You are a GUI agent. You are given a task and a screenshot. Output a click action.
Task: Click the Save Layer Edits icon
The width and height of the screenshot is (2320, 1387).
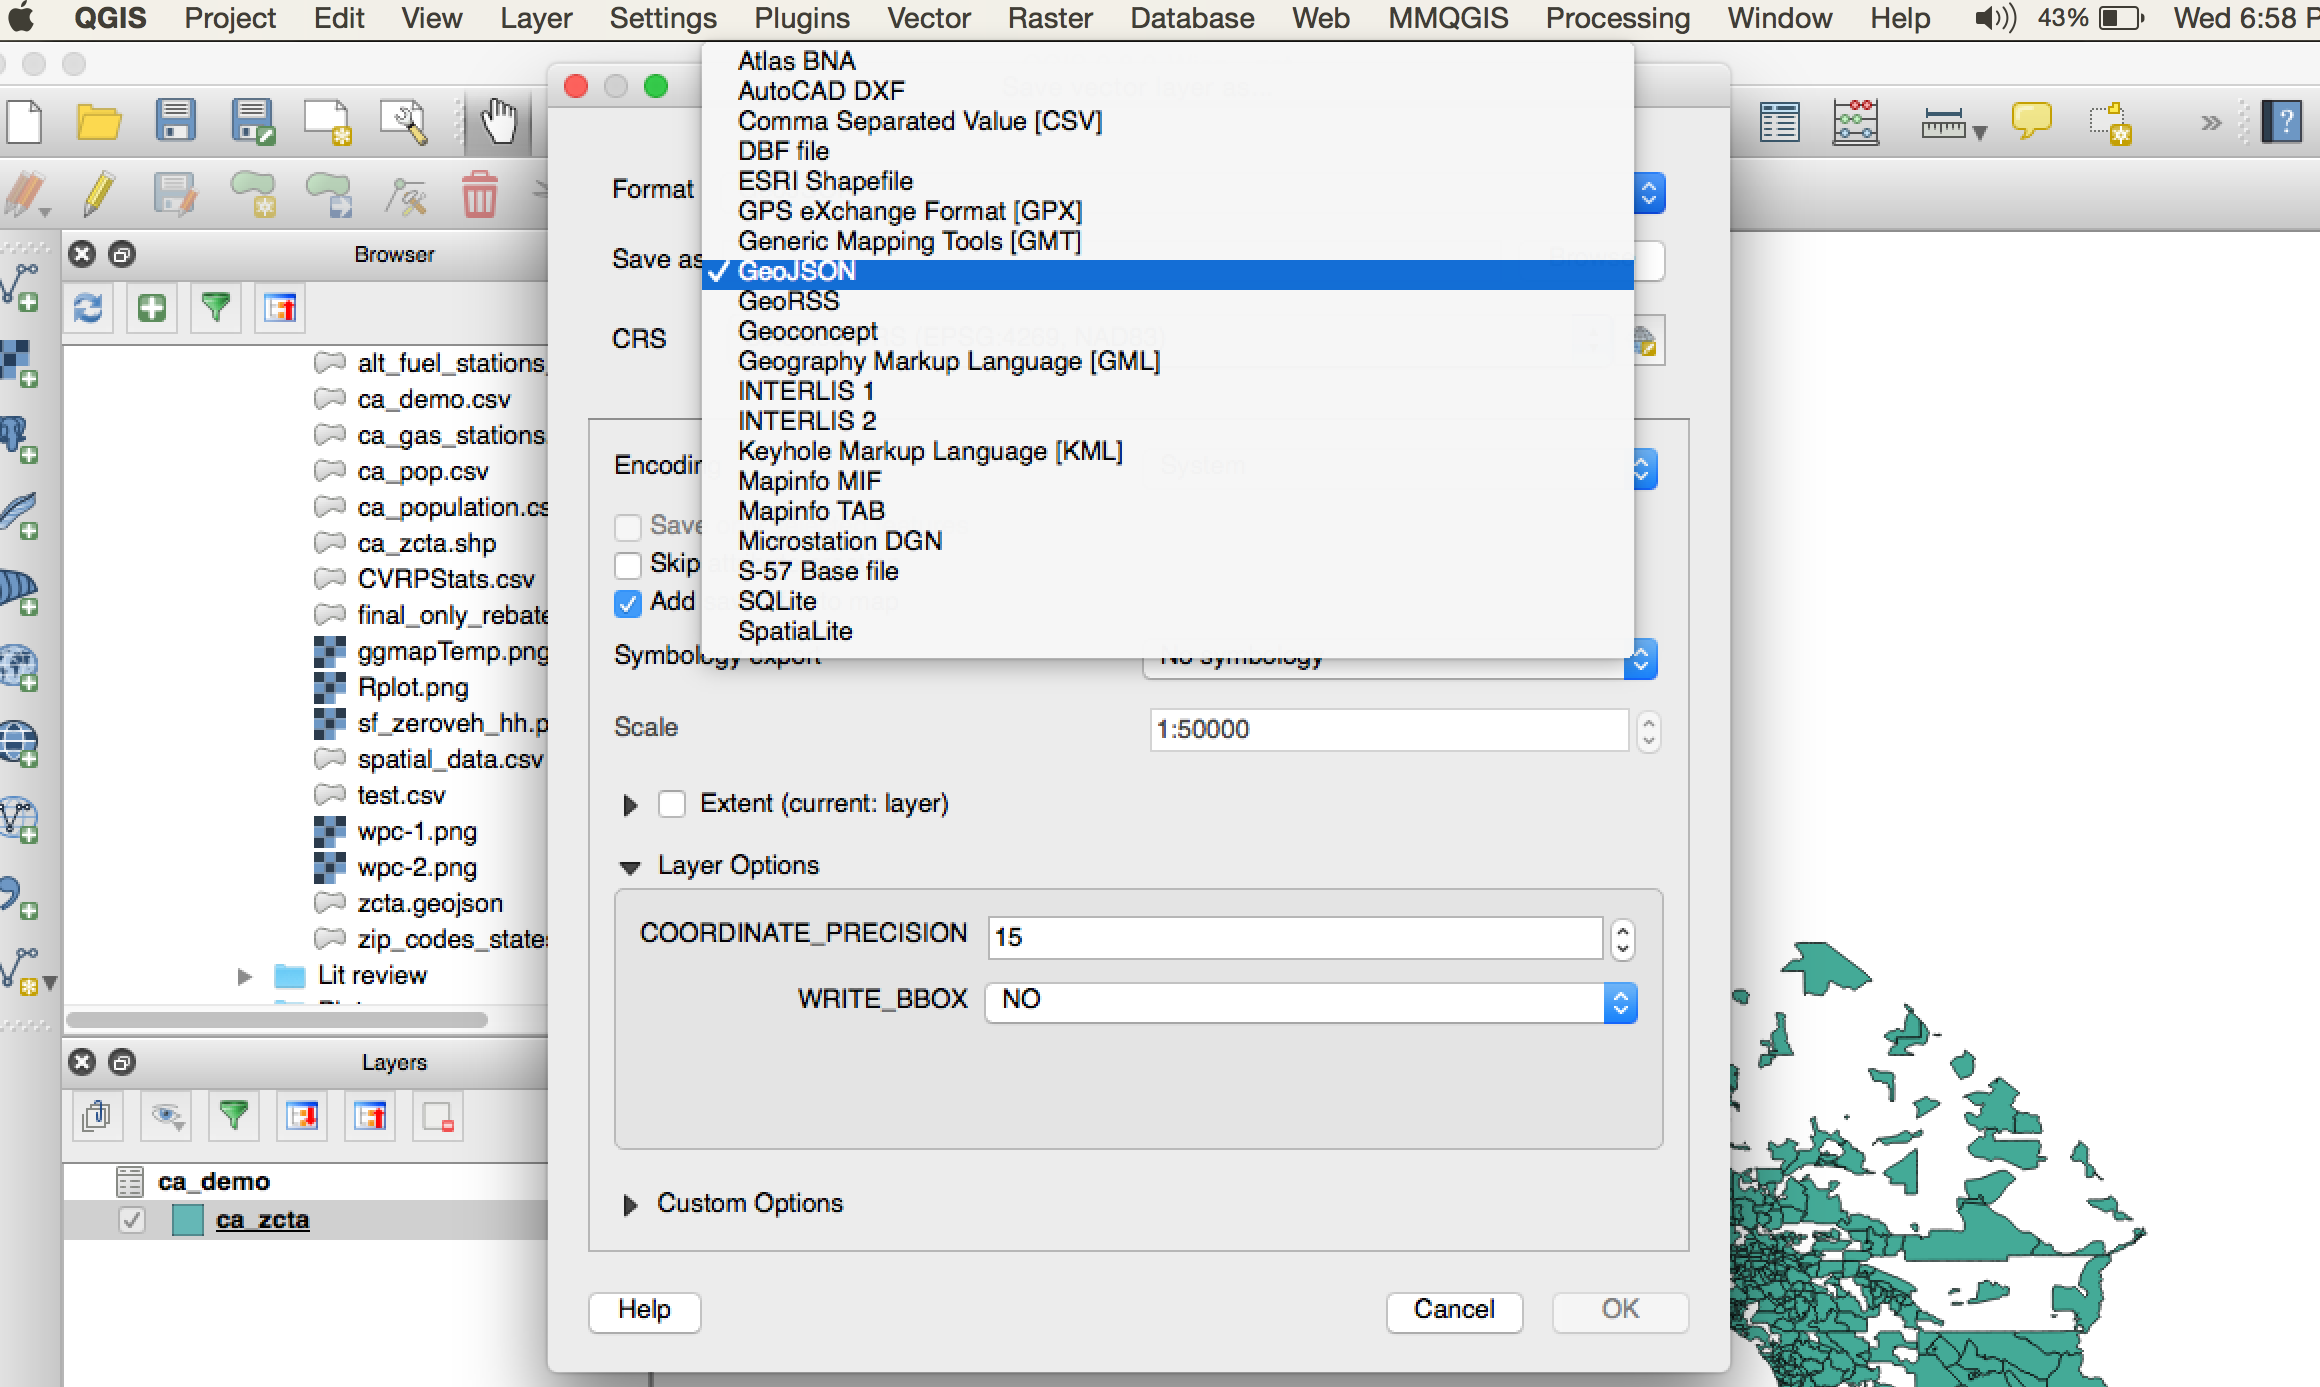click(x=175, y=194)
